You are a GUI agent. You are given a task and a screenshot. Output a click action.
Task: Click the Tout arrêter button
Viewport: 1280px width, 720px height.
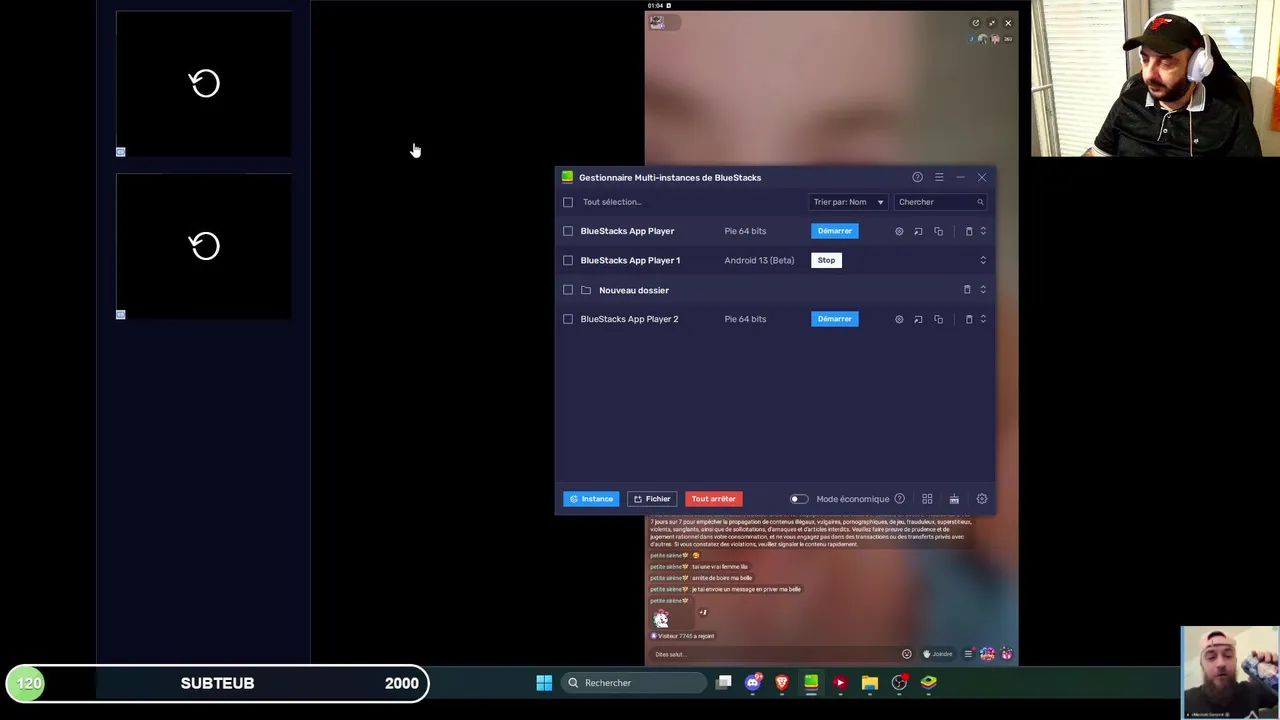click(x=714, y=499)
